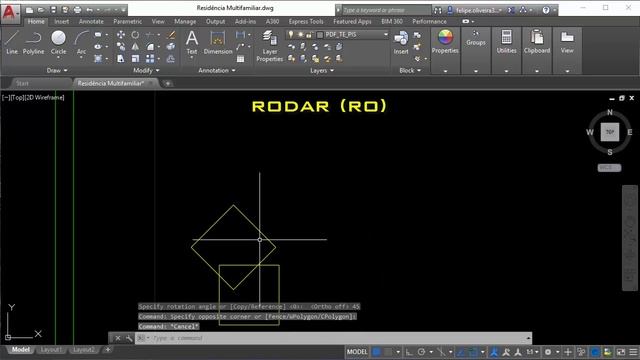This screenshot has width=640, height=360.
Task: Toggle grid display in status bar
Action: coord(377,351)
